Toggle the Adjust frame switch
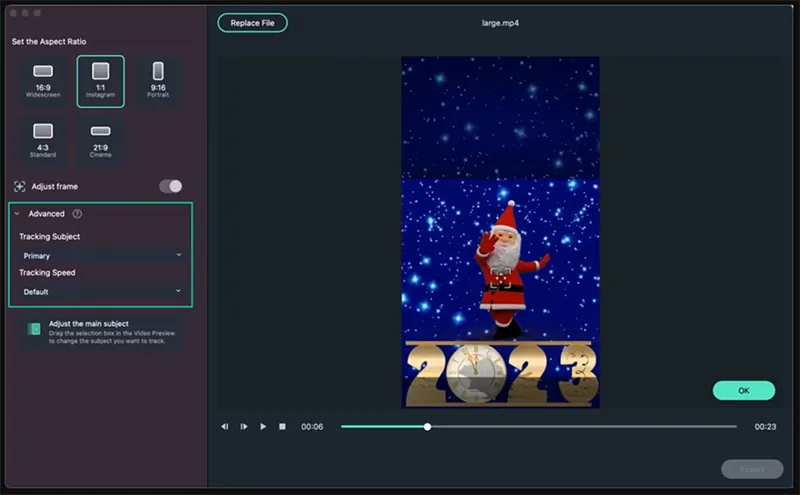The width and height of the screenshot is (800, 495). 170,186
